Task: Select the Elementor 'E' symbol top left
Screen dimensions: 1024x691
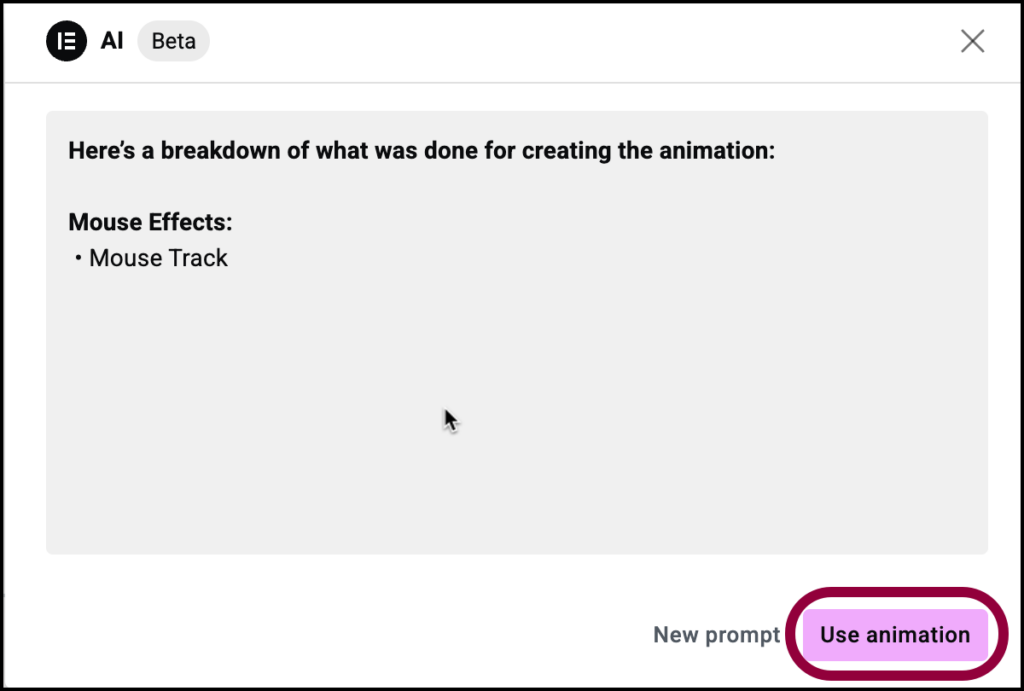Action: (65, 41)
